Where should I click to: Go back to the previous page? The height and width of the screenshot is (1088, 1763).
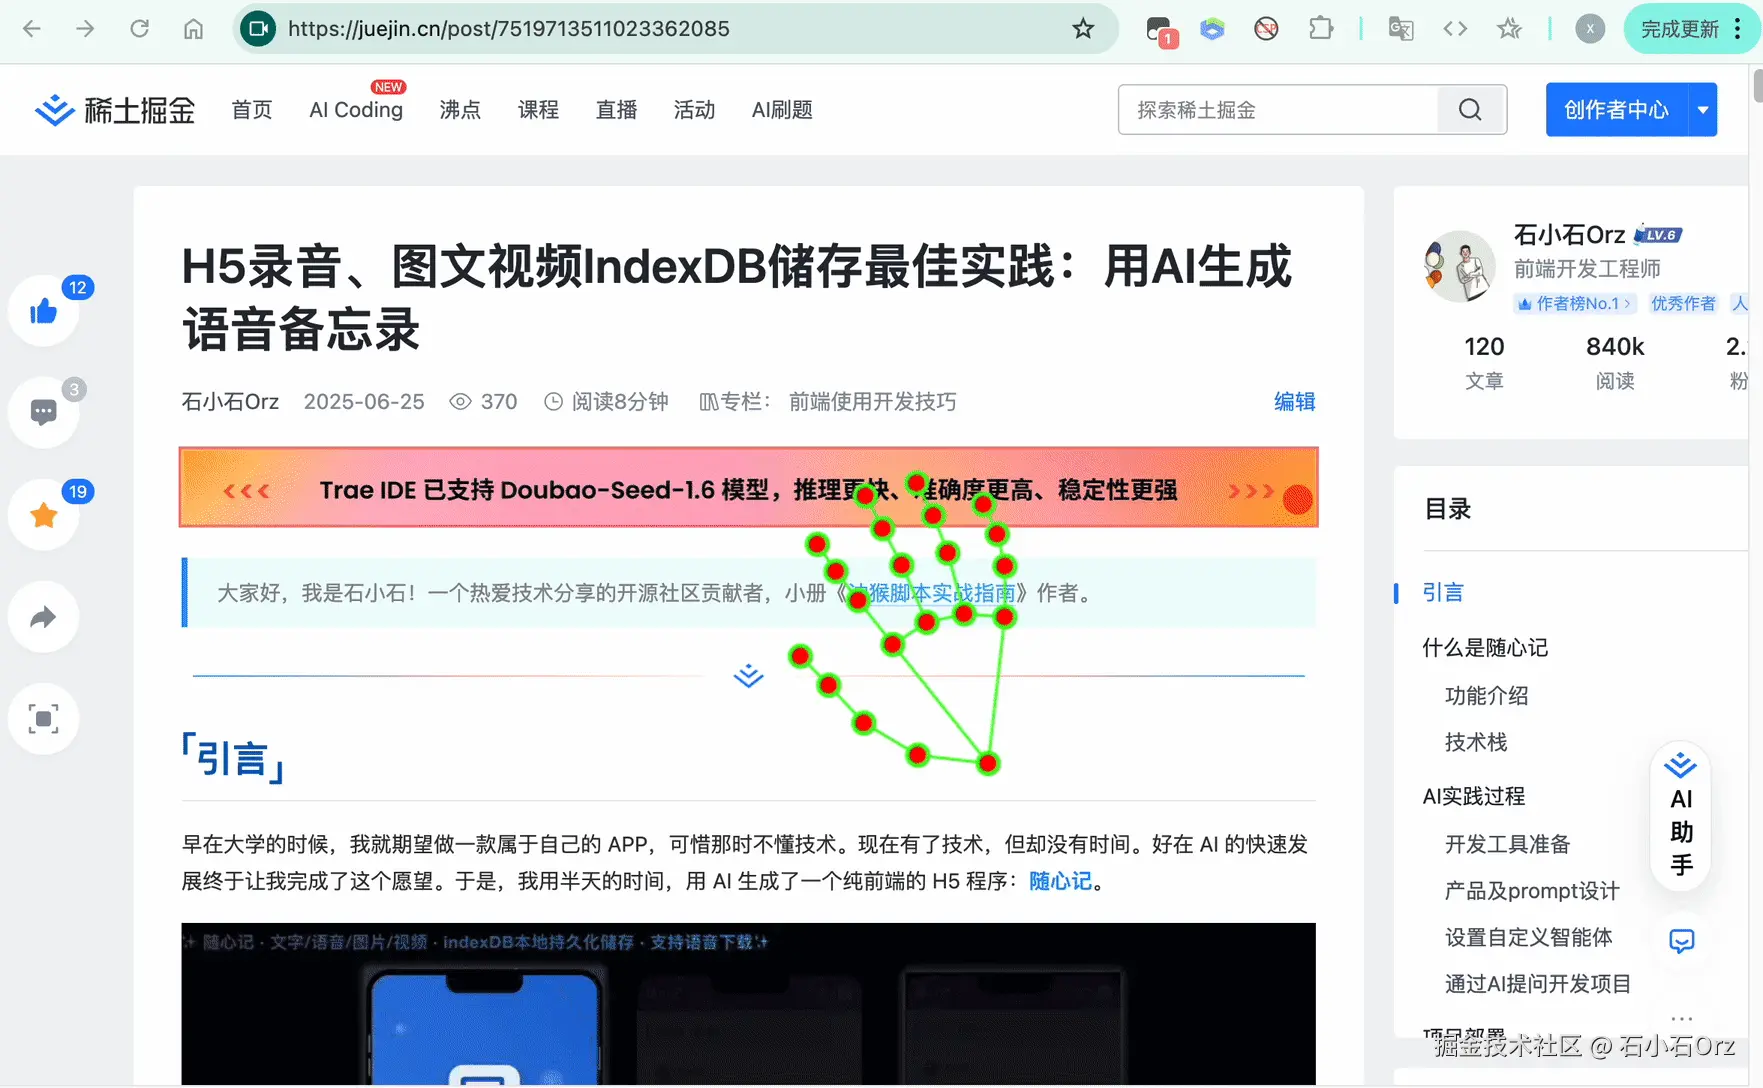32,29
